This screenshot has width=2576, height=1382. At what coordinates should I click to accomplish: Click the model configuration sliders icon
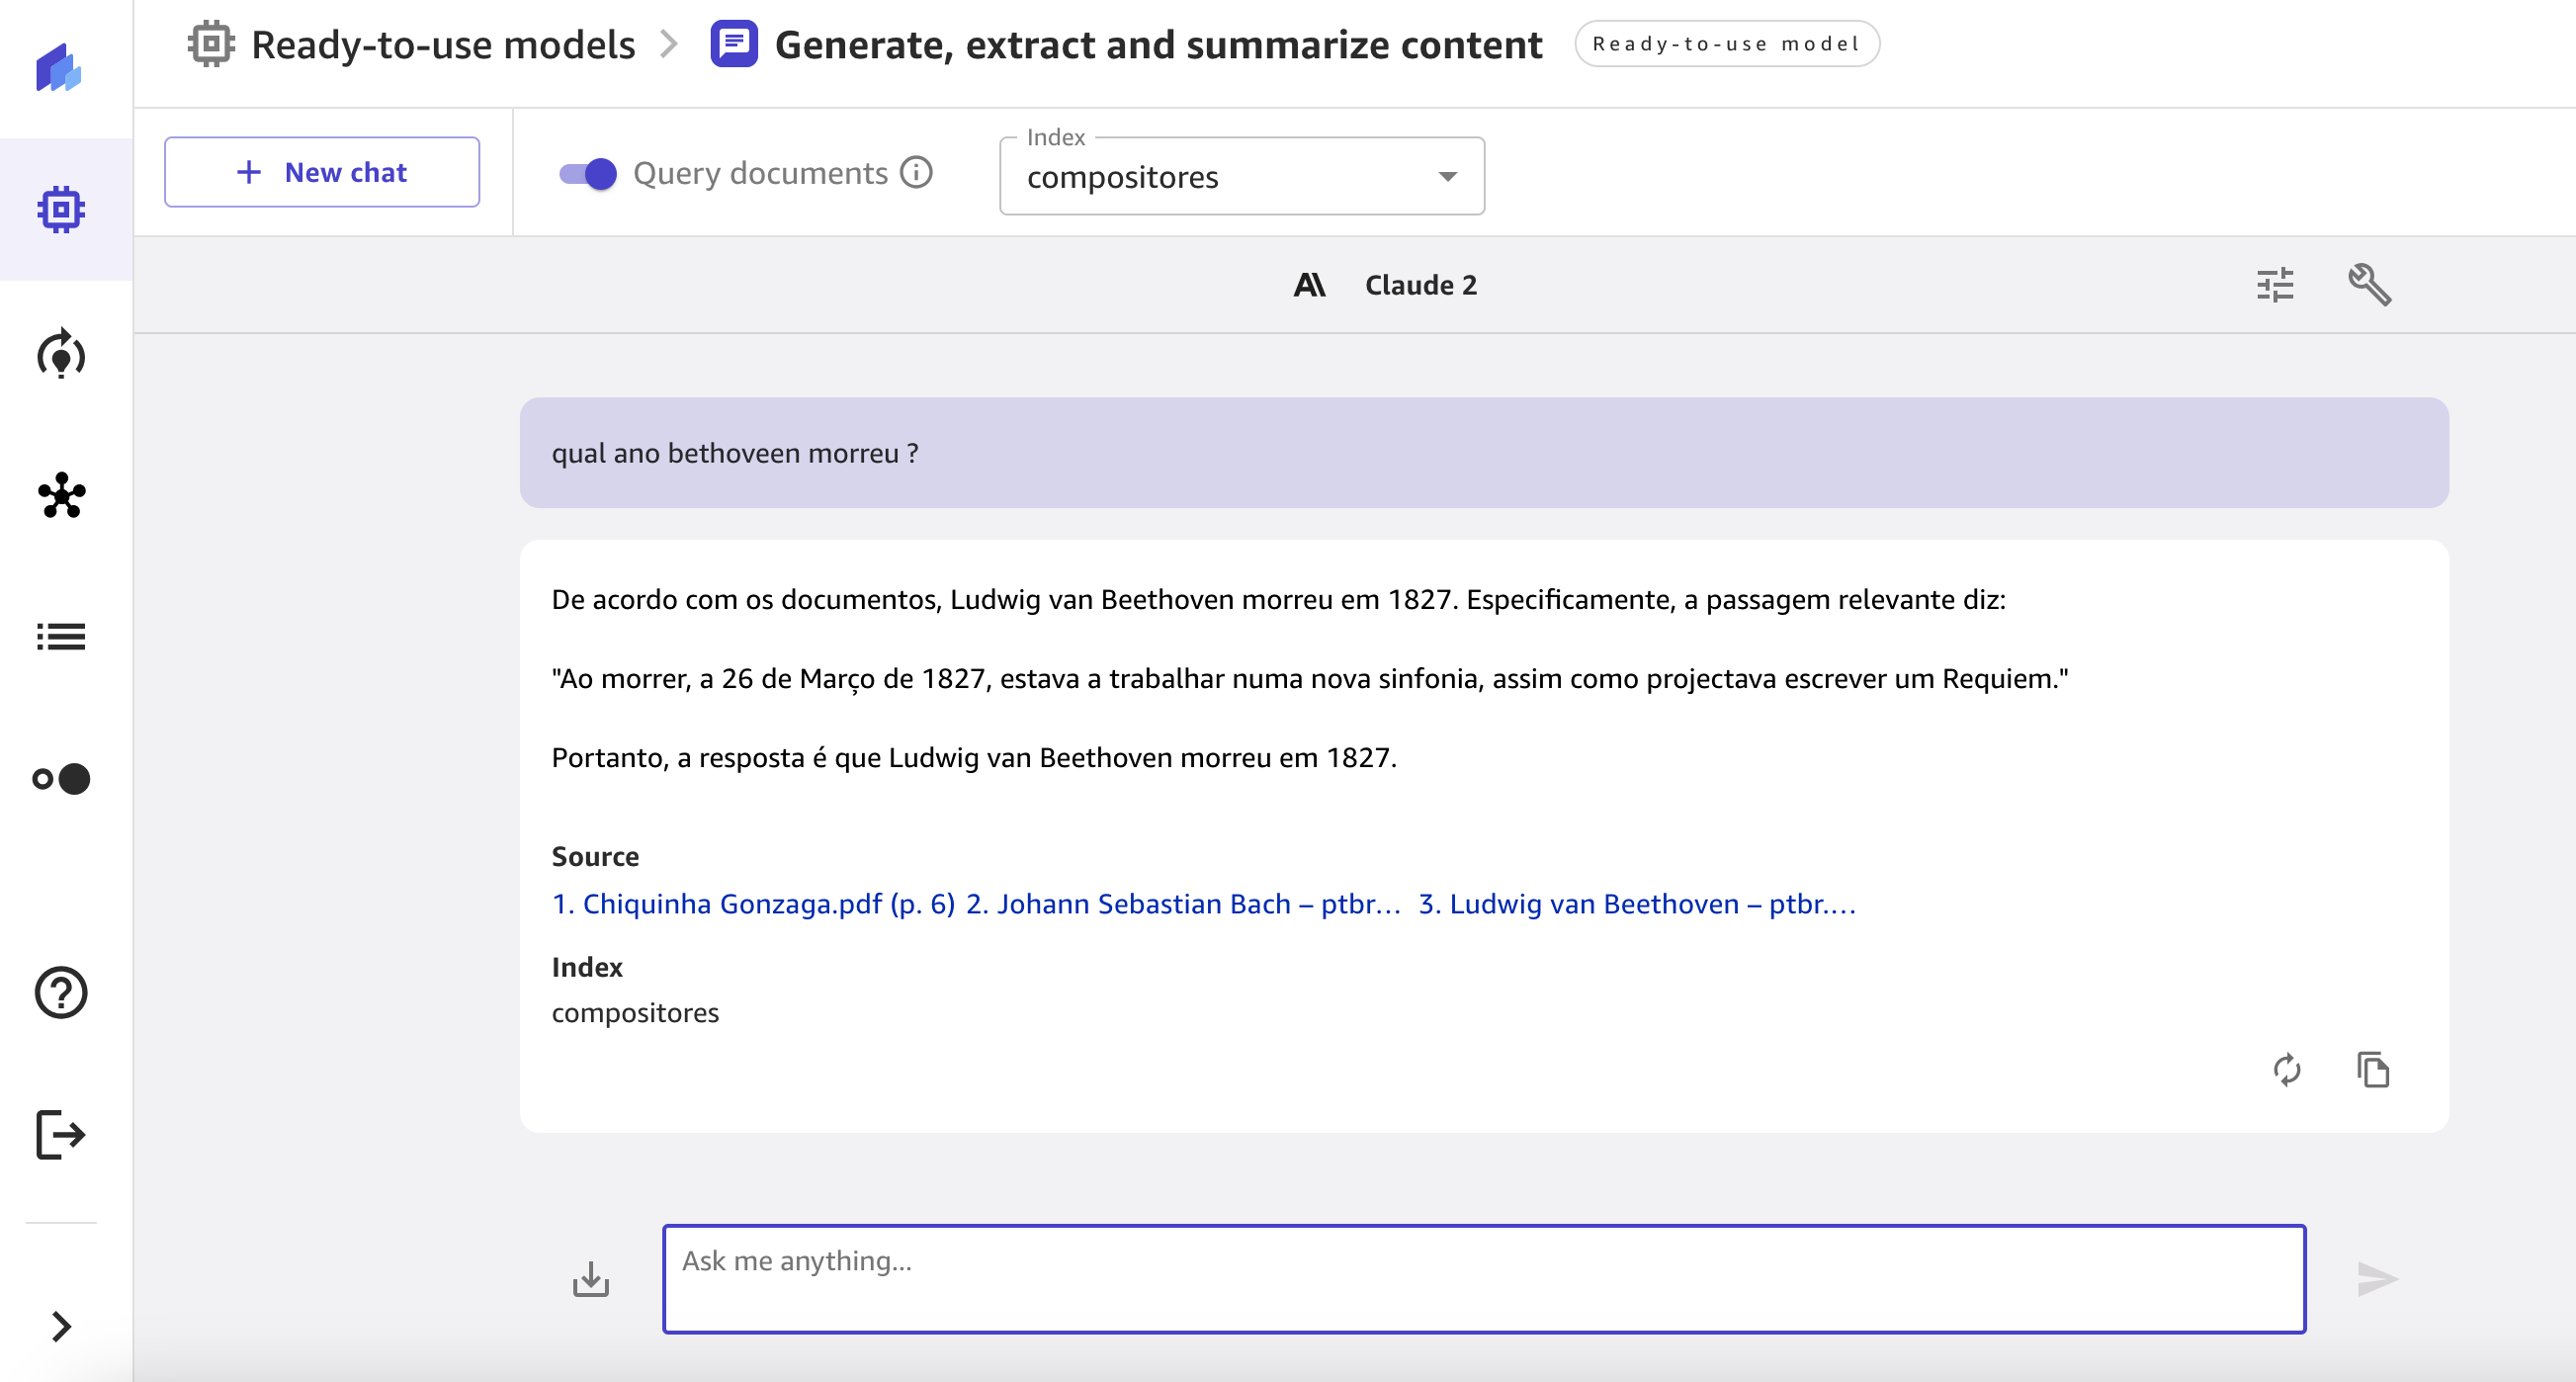coord(2275,285)
